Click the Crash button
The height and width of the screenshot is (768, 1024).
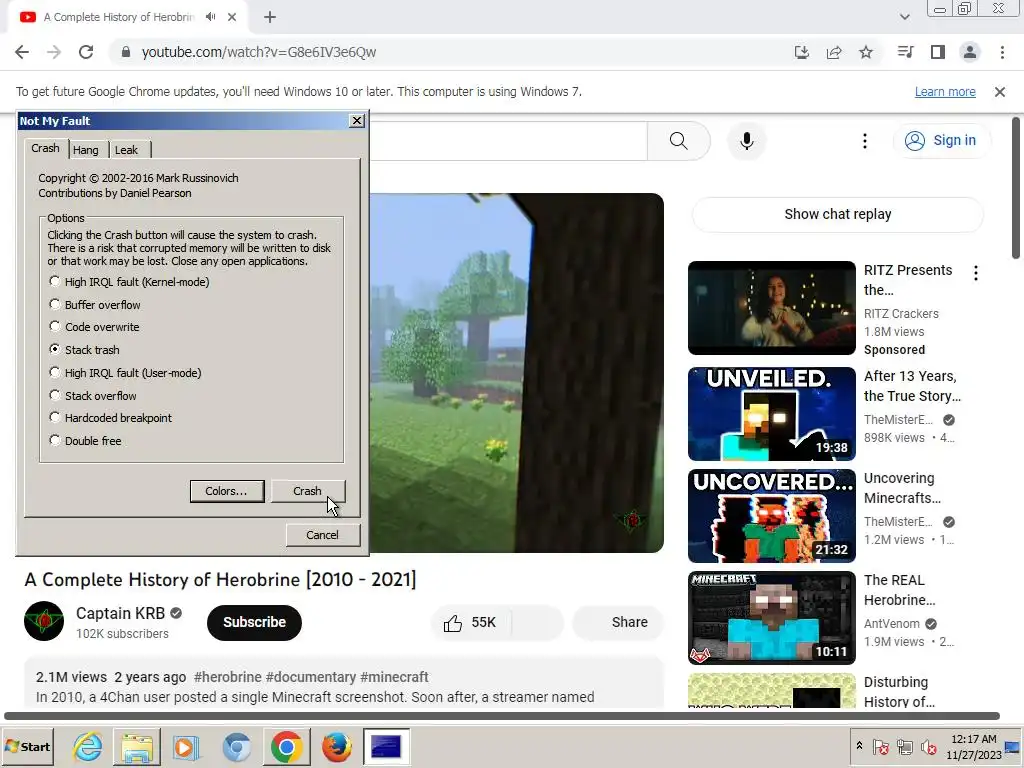pyautogui.click(x=307, y=491)
